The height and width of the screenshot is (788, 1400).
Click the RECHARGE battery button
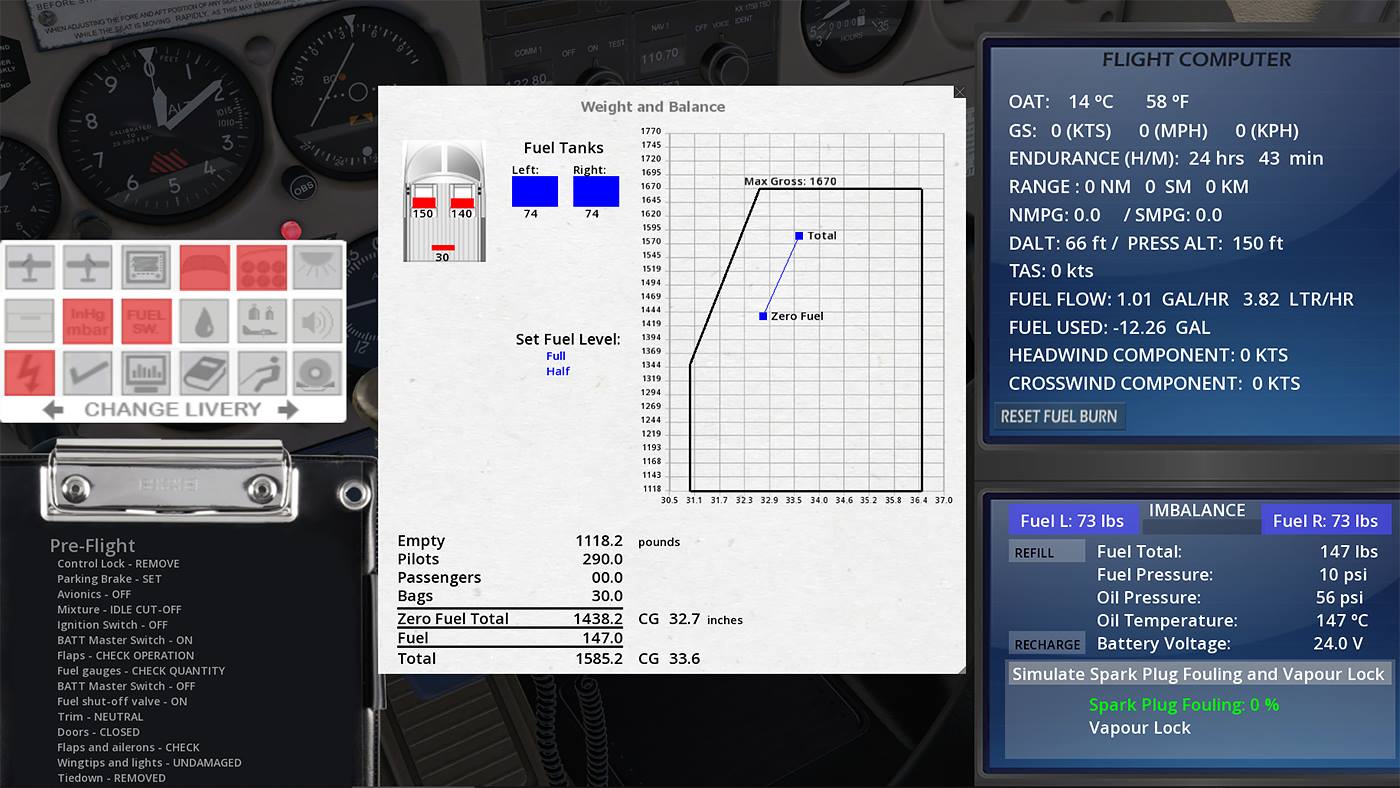1046,644
